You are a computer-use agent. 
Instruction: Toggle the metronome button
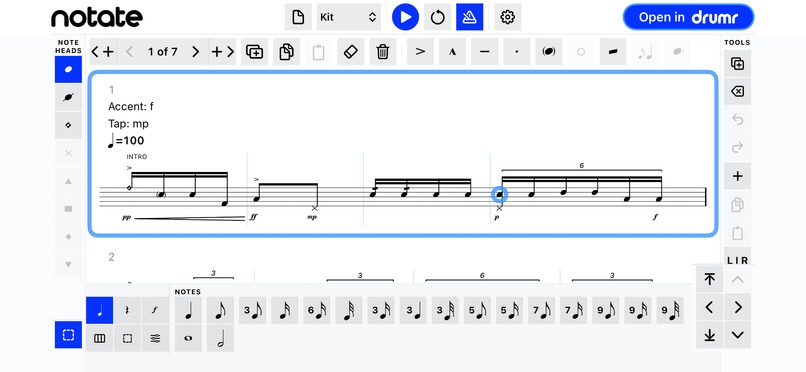click(469, 17)
